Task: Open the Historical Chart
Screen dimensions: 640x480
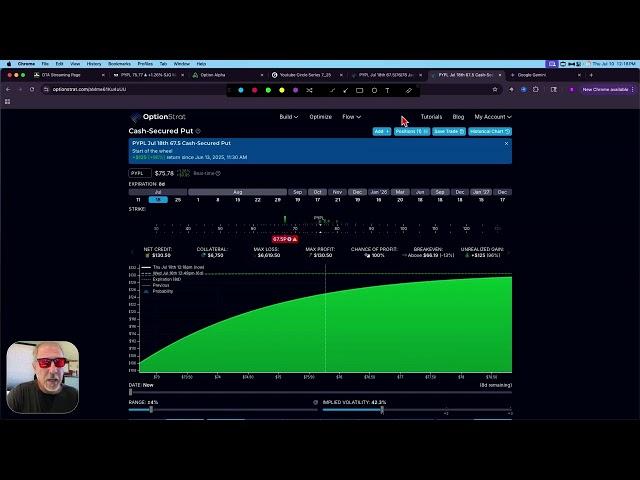Action: [490, 131]
